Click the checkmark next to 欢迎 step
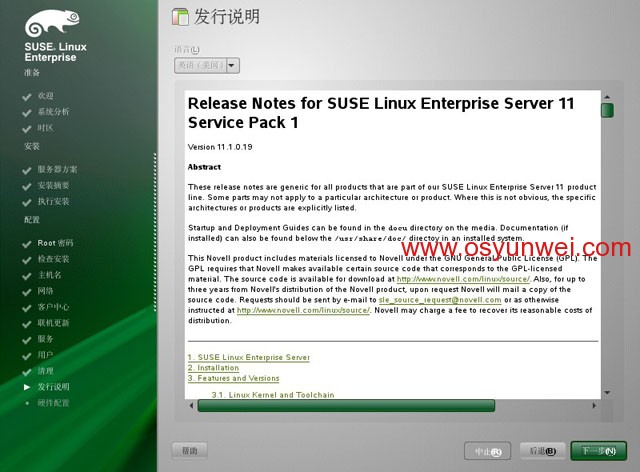 (x=27, y=97)
